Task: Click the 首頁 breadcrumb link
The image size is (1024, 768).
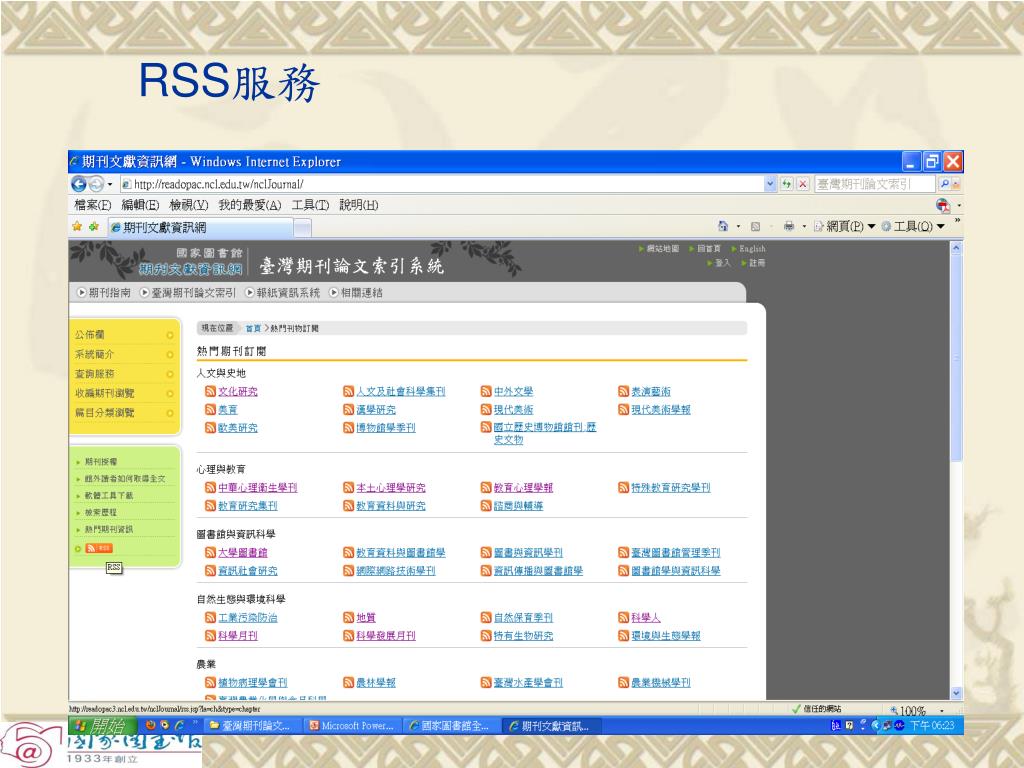Action: (253, 328)
